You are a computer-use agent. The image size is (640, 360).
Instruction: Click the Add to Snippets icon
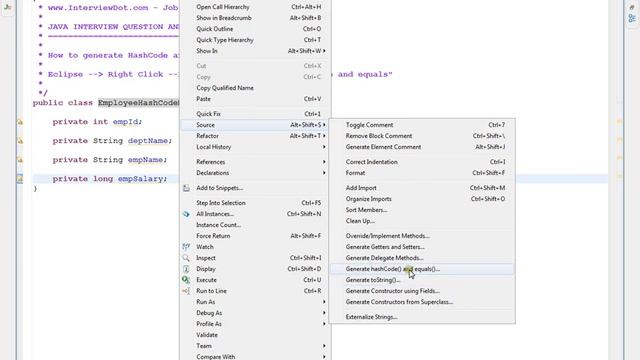pos(186,188)
